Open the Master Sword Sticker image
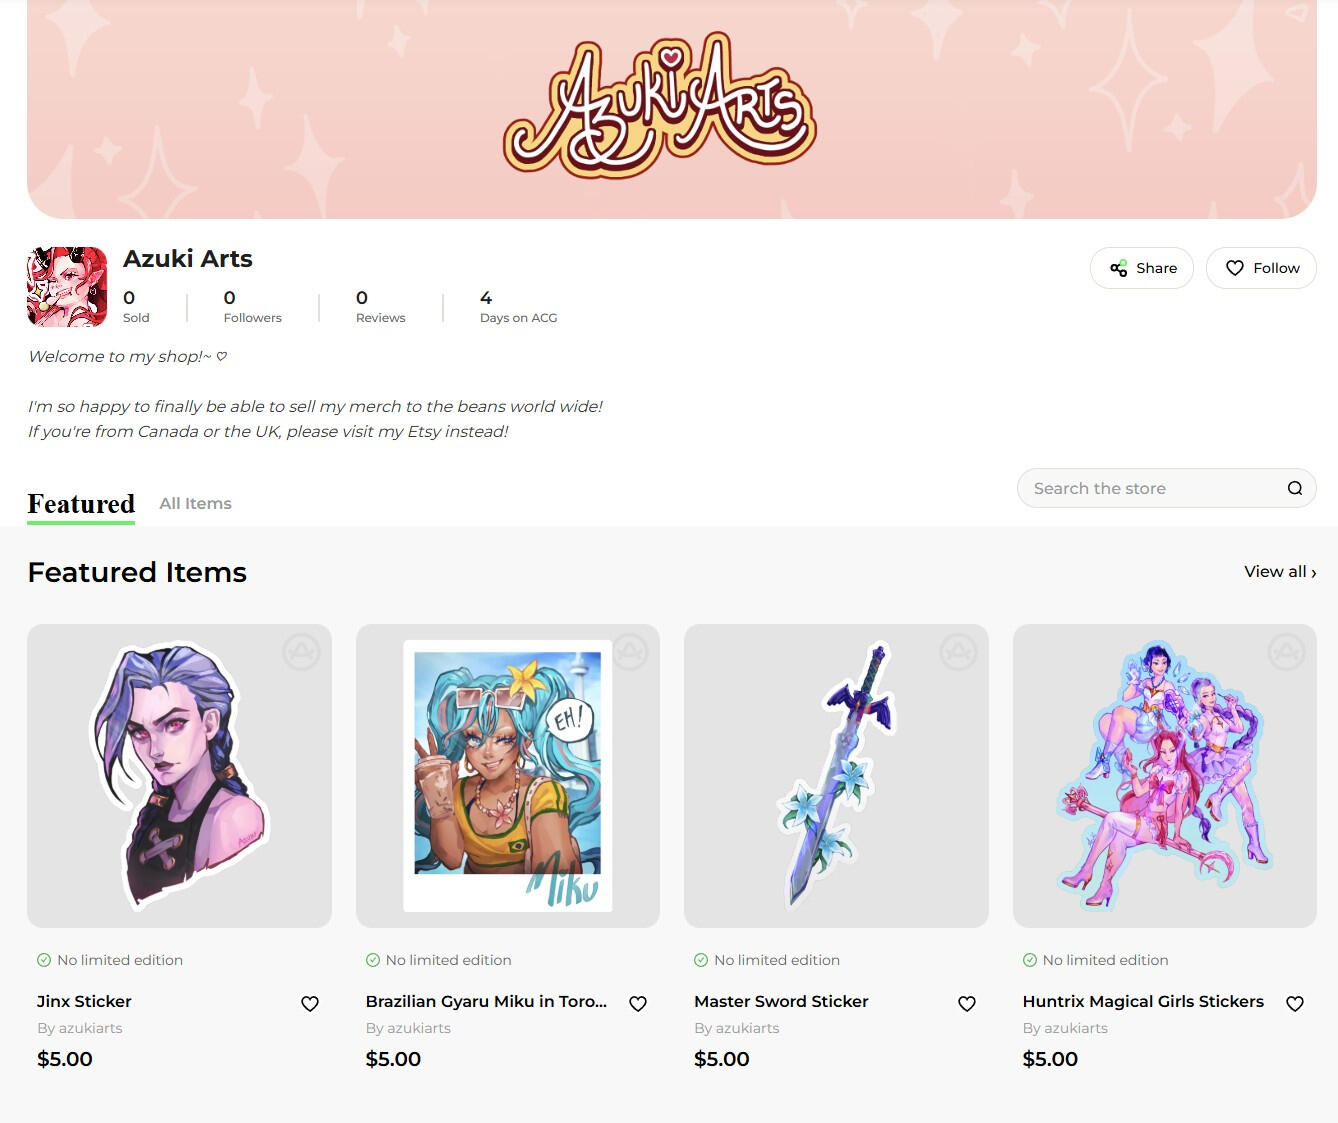Image resolution: width=1338 pixels, height=1123 pixels. pyautogui.click(x=836, y=776)
